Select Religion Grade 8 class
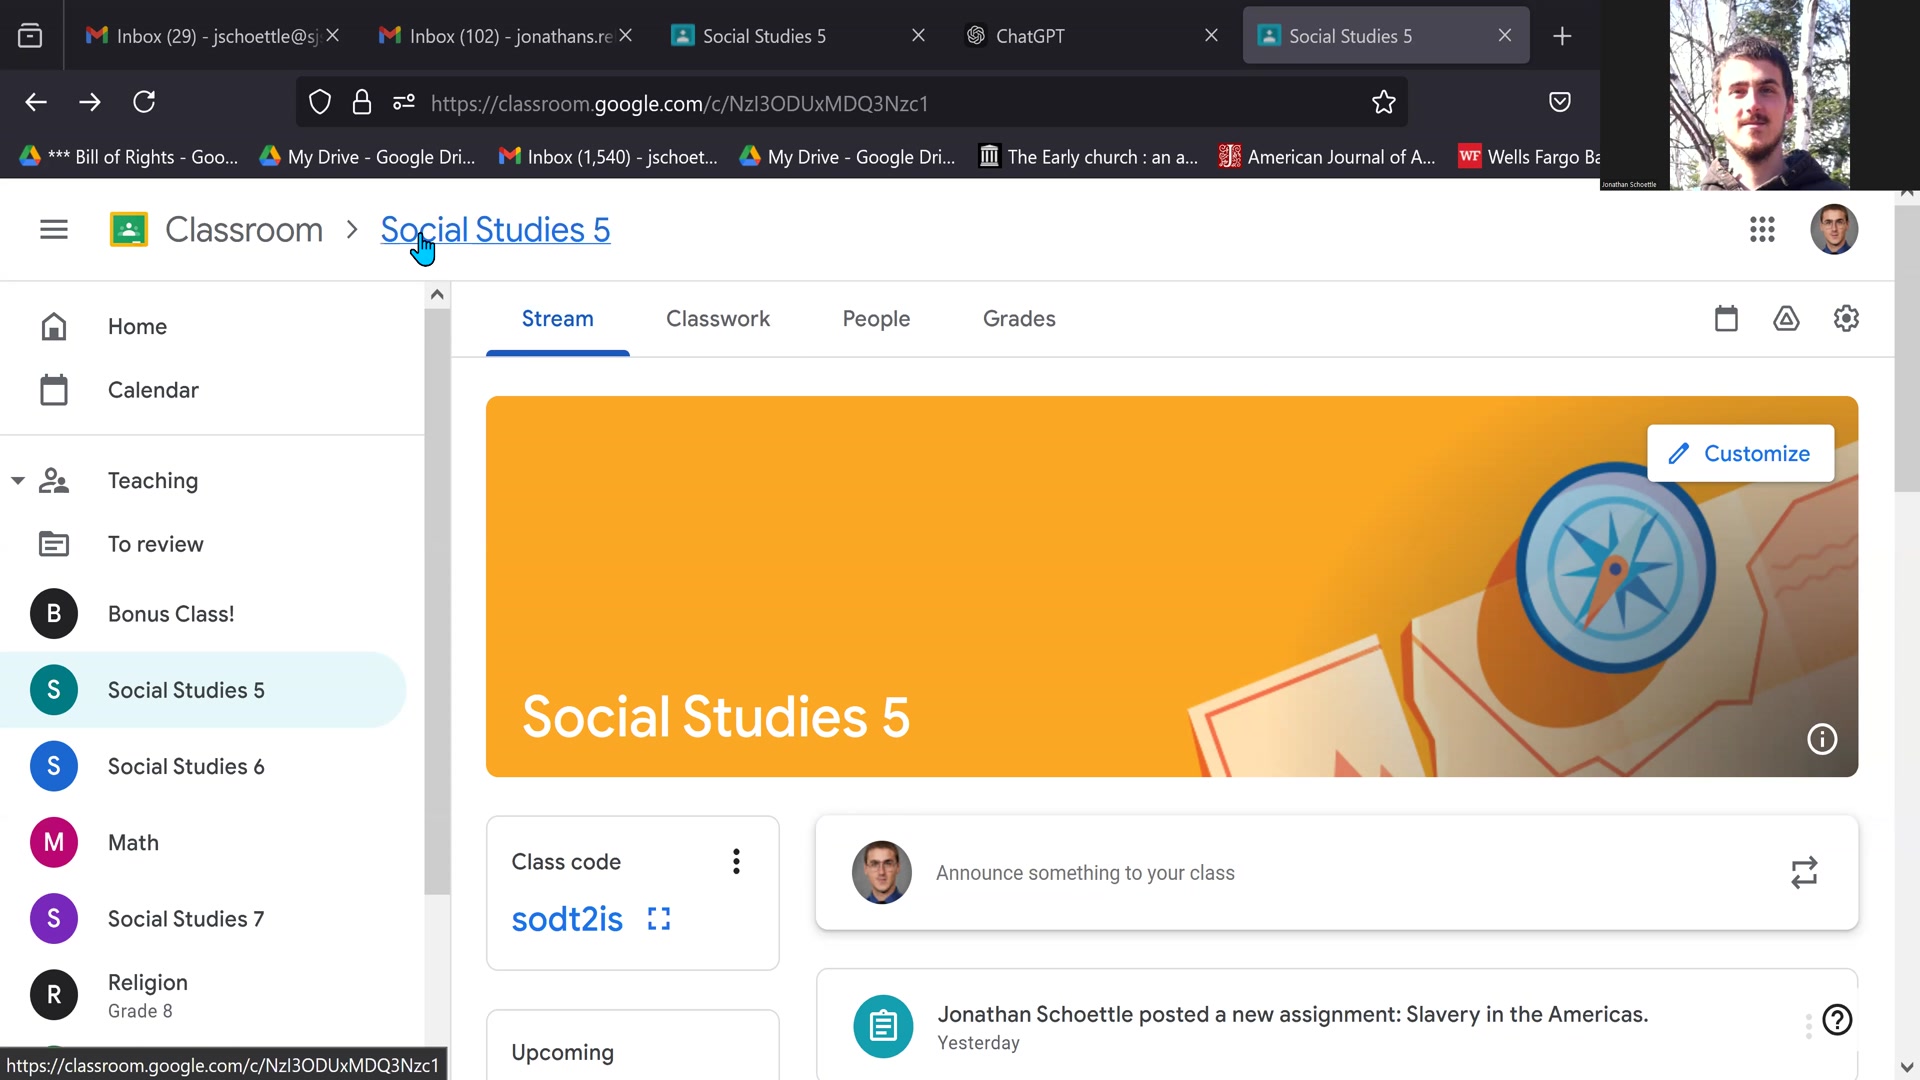The width and height of the screenshot is (1920, 1080). point(203,995)
